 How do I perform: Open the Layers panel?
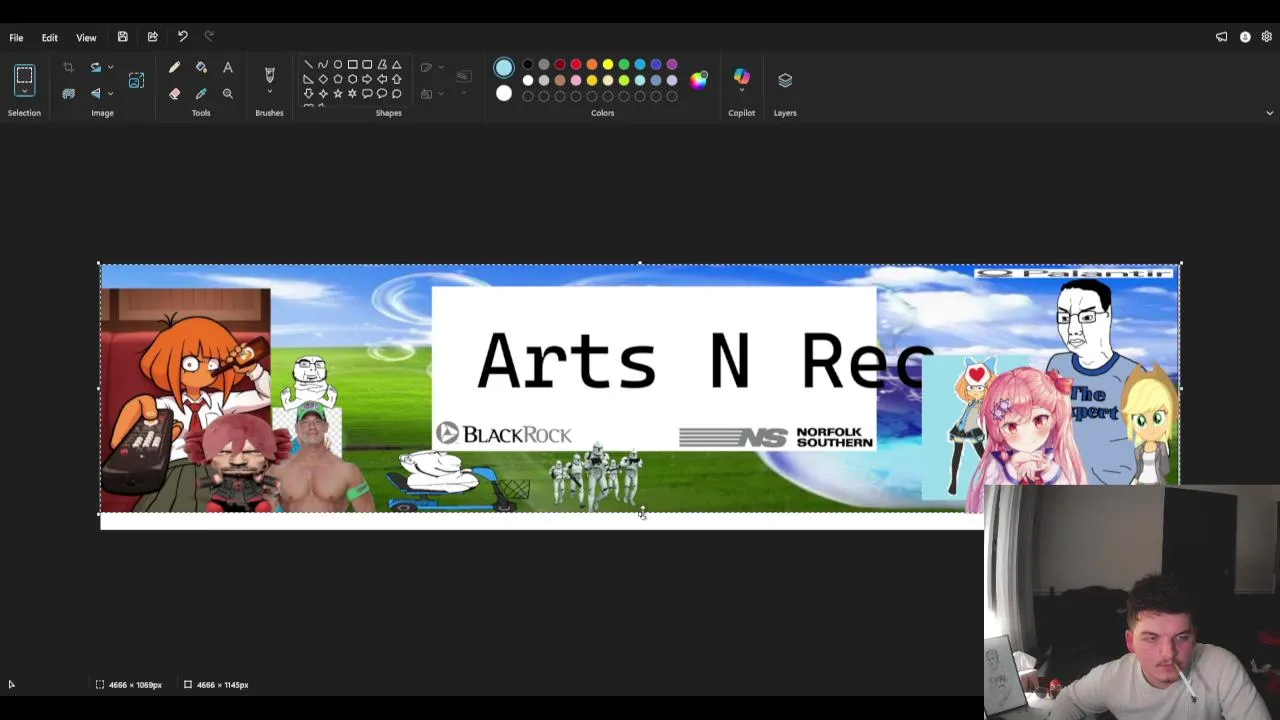[785, 80]
